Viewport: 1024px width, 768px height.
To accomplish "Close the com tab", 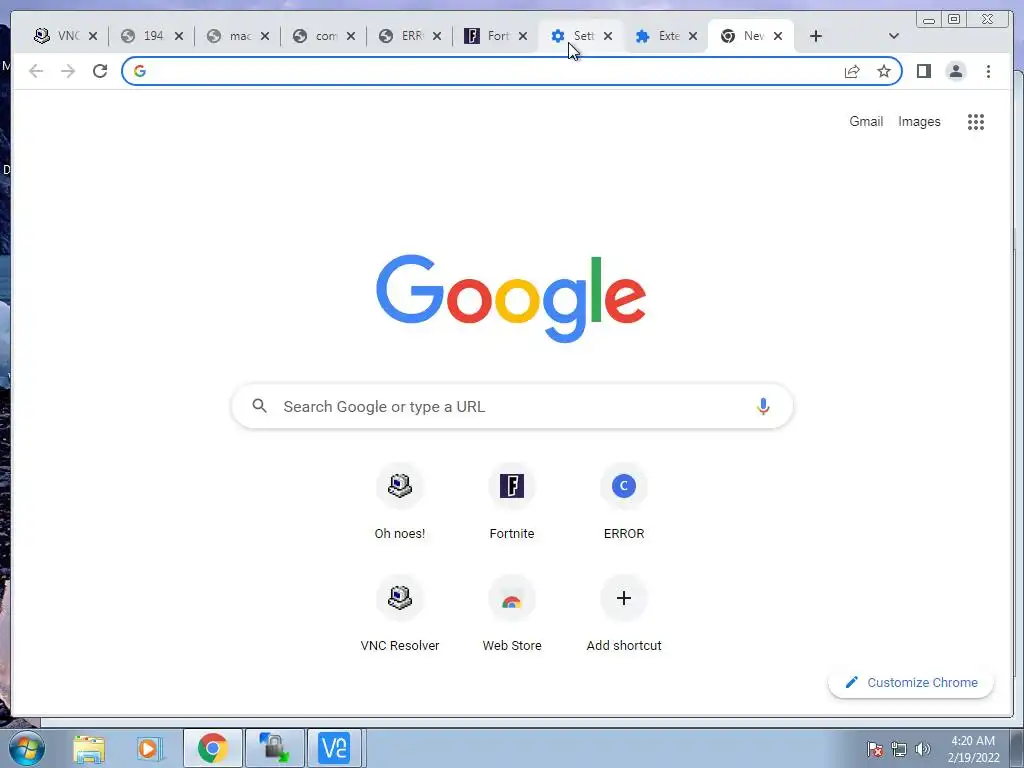I will [x=351, y=36].
